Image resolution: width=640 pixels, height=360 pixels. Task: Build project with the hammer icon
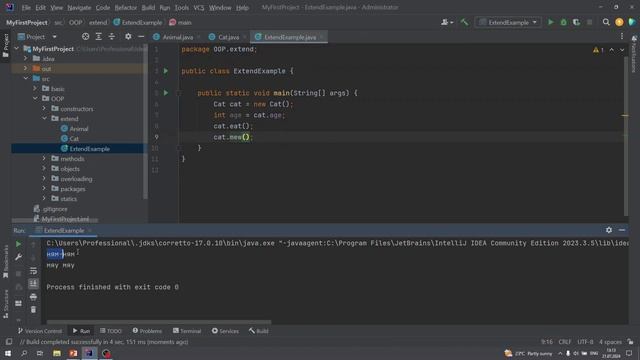464,22
